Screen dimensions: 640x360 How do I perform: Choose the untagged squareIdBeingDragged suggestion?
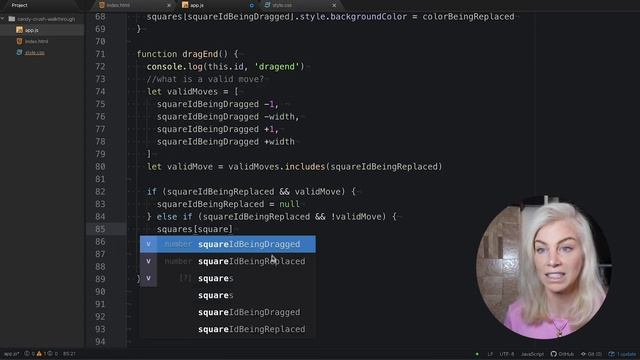click(x=228, y=312)
